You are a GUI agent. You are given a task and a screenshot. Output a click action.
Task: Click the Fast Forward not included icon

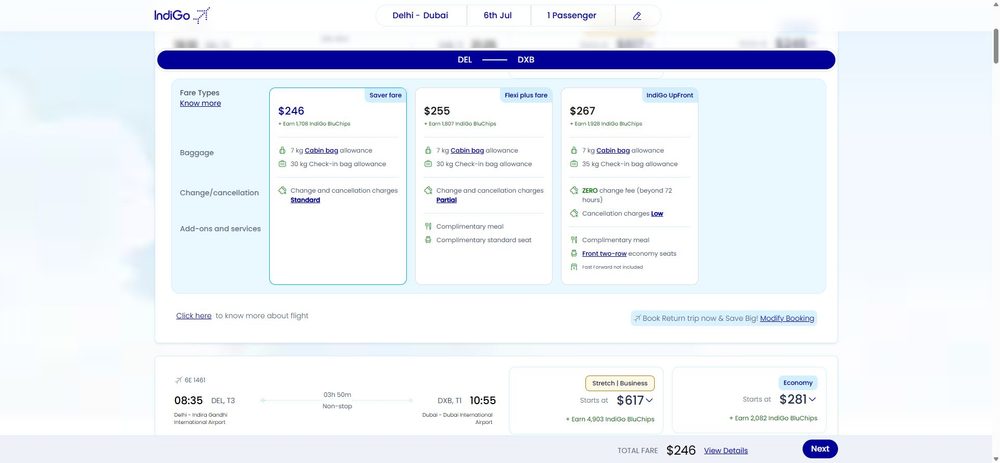pyautogui.click(x=574, y=267)
